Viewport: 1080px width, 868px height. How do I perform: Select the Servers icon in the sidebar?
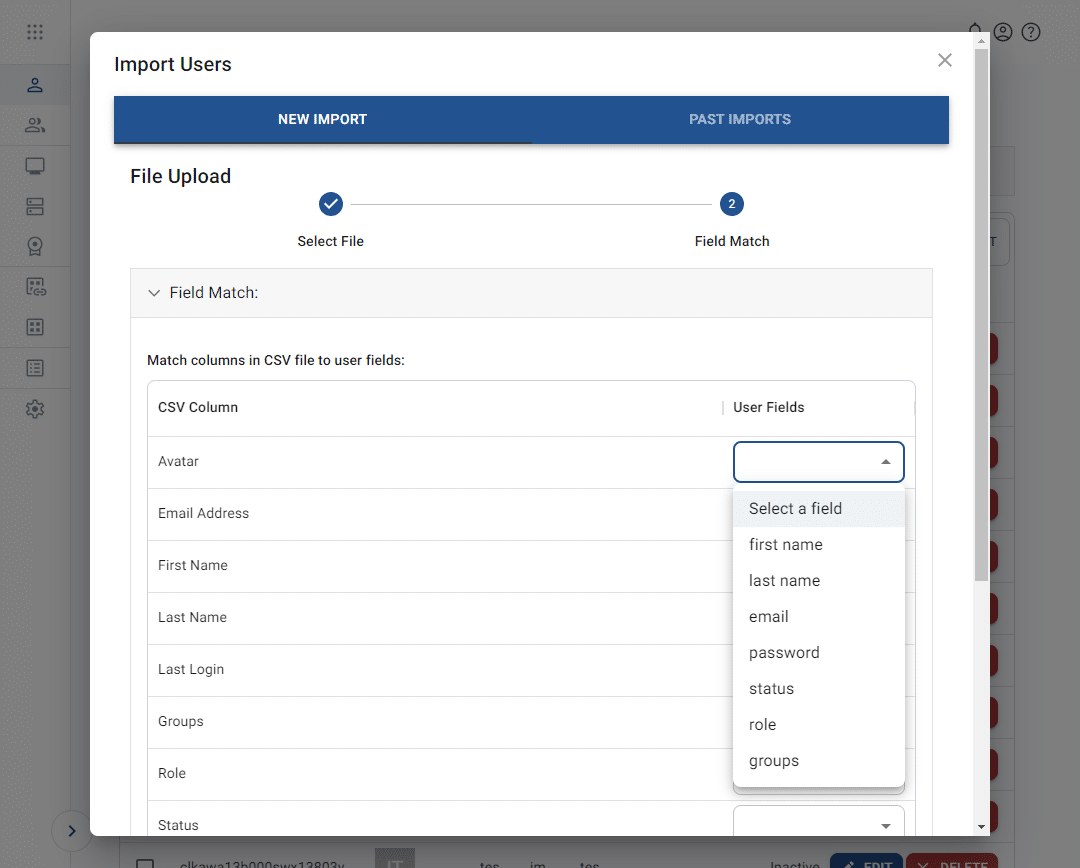(35, 206)
